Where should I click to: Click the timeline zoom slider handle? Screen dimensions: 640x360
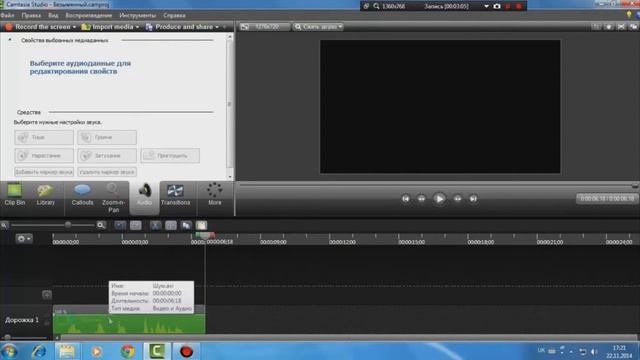tap(68, 225)
